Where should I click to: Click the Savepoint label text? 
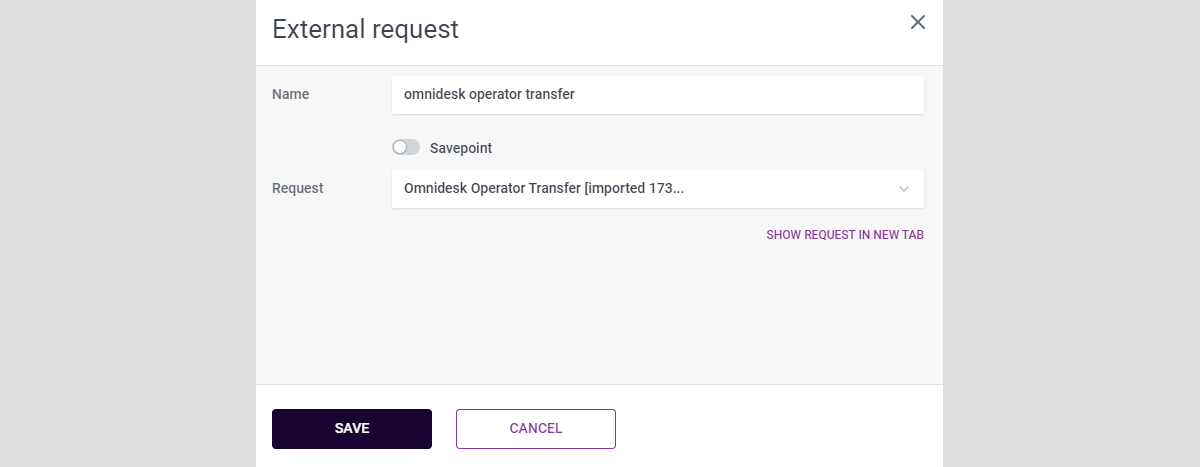[x=461, y=148]
